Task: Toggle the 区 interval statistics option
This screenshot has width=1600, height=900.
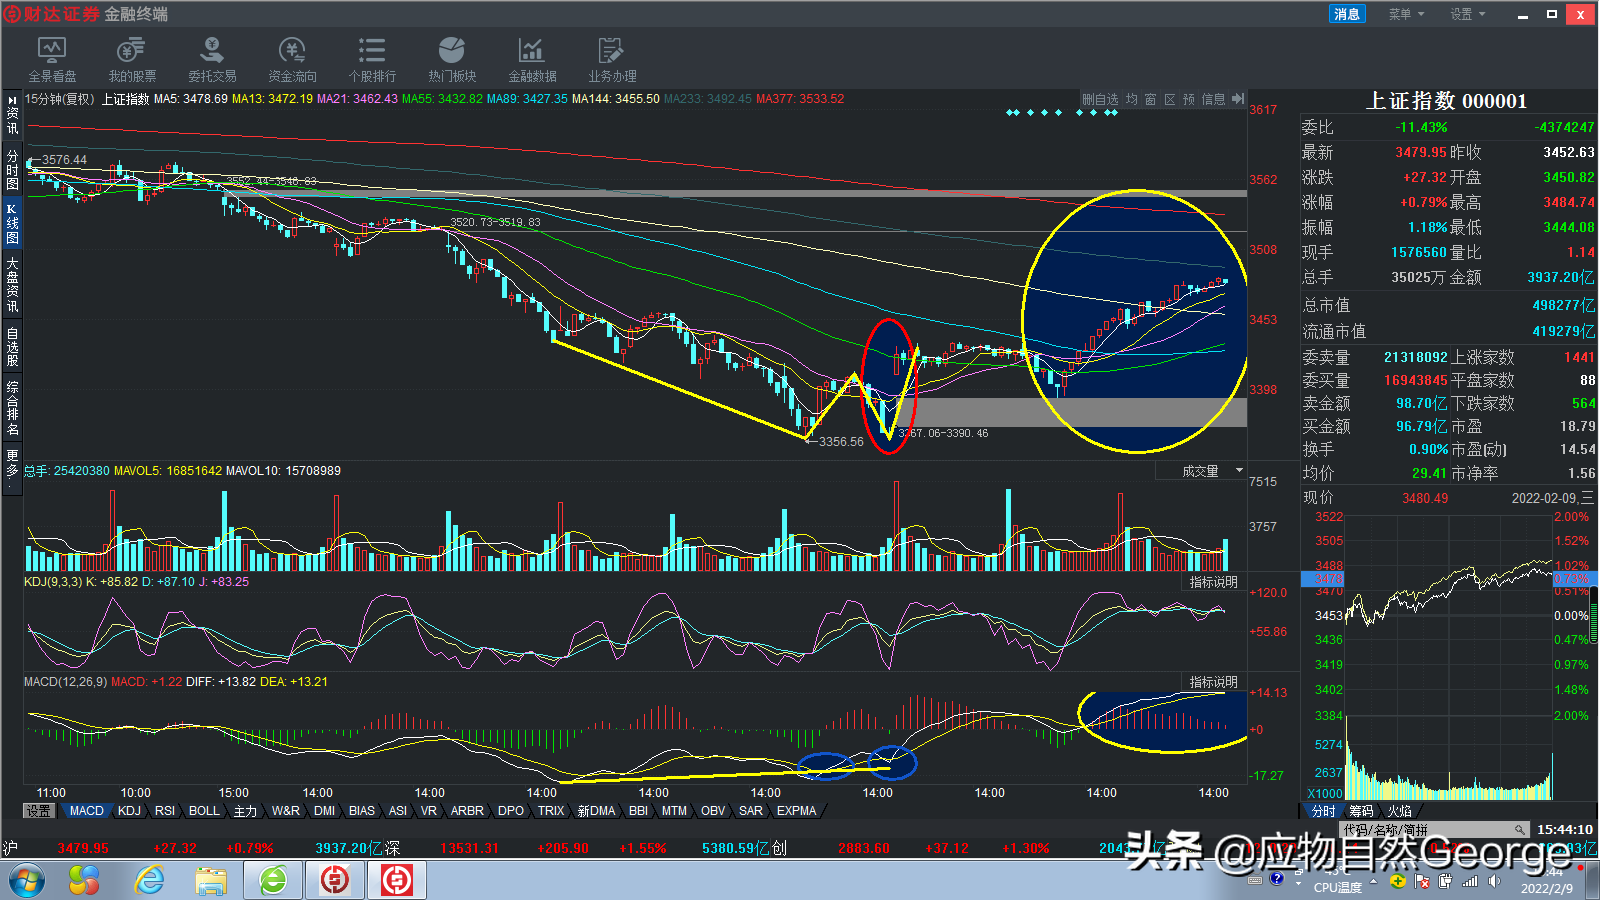Action: [x=1170, y=99]
